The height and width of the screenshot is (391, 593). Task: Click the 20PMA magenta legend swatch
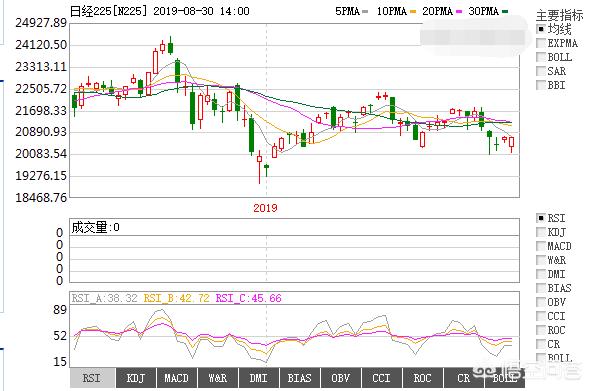click(x=459, y=12)
